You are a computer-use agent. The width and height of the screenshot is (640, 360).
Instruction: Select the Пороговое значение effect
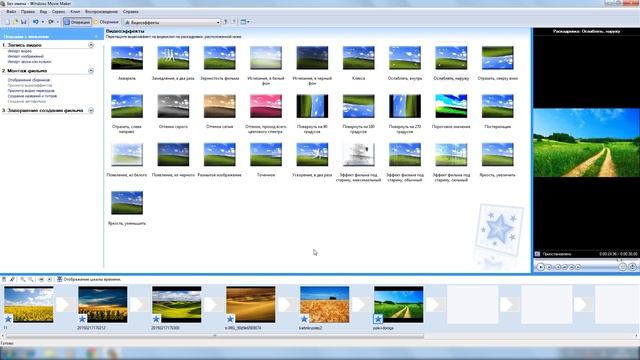tap(451, 106)
